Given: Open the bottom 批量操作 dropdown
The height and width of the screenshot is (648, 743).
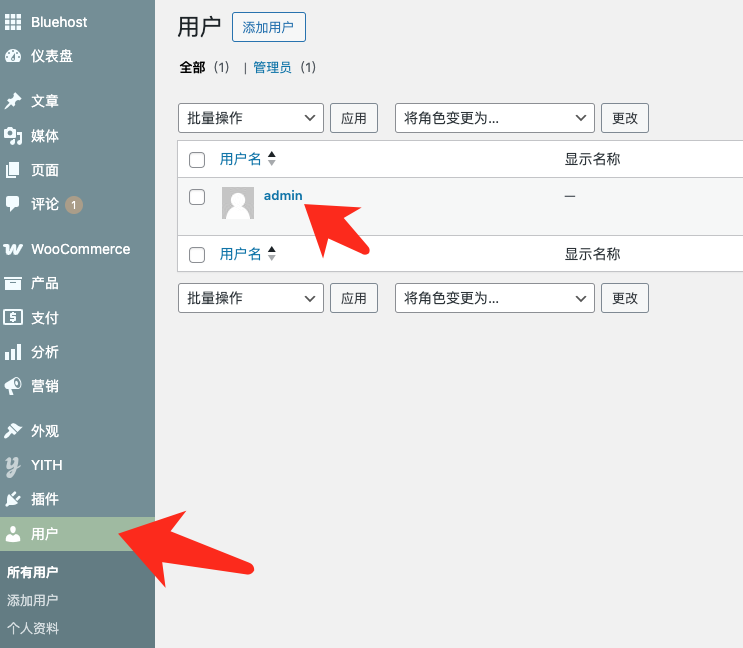Looking at the screenshot, I should pos(251,298).
